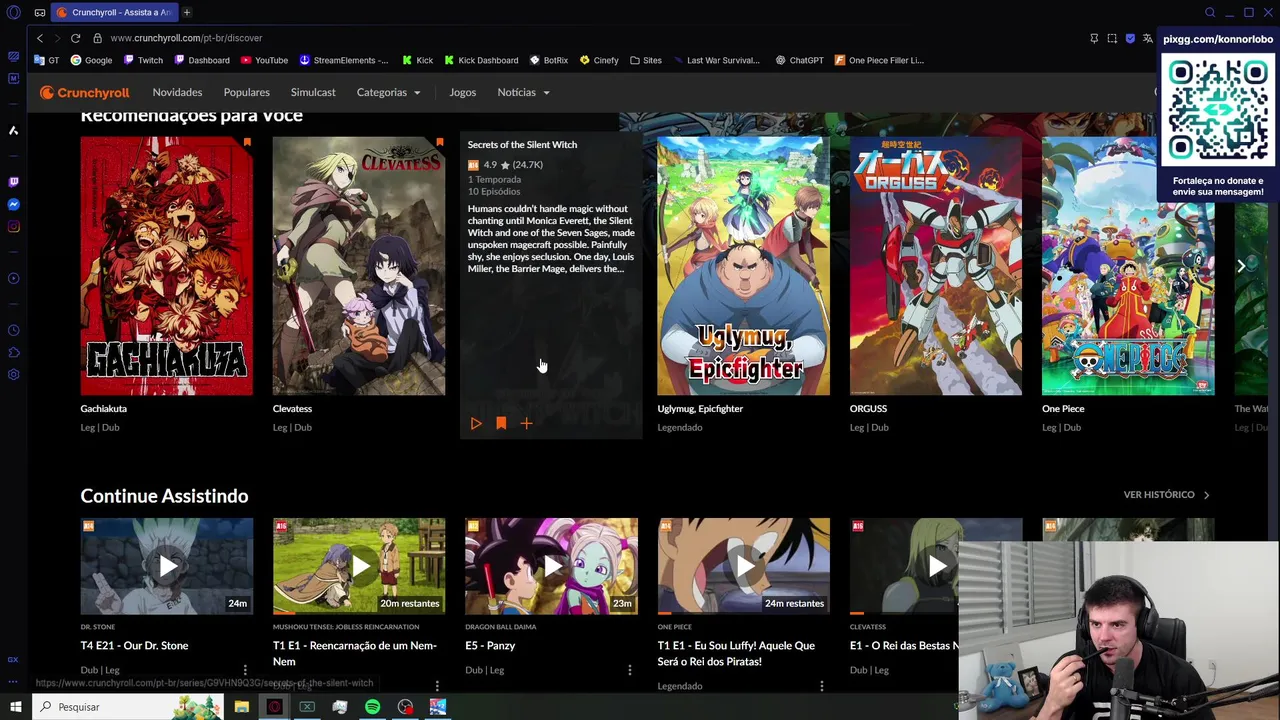Reload the current page
Image resolution: width=1280 pixels, height=720 pixels.
(x=75, y=38)
